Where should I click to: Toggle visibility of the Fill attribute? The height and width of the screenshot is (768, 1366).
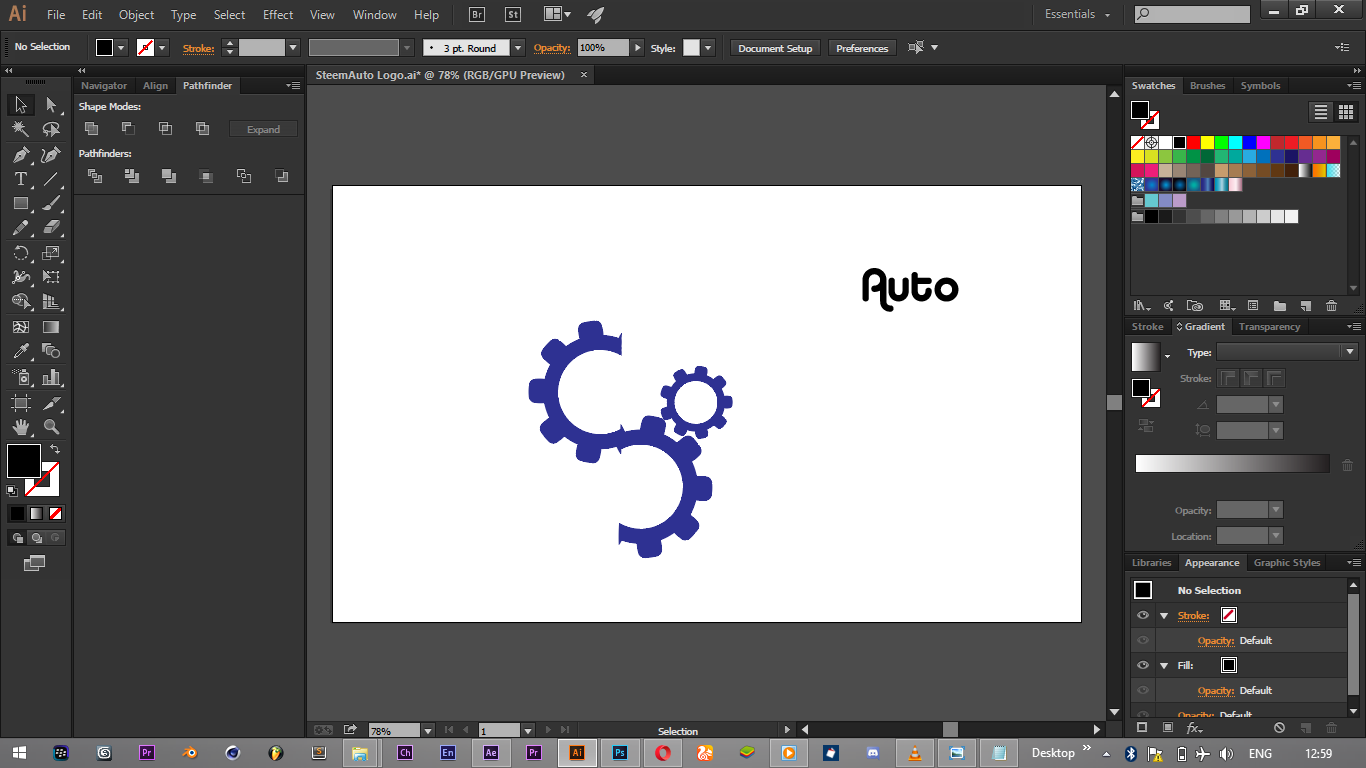click(x=1143, y=665)
